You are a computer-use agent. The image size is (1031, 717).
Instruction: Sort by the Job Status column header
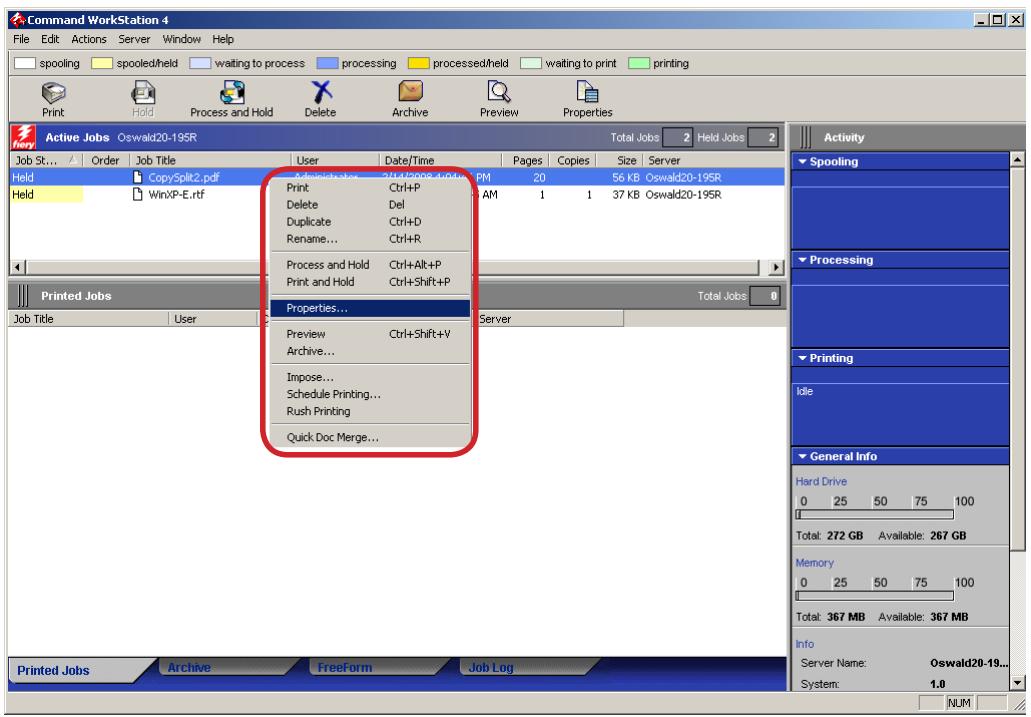coord(46,160)
